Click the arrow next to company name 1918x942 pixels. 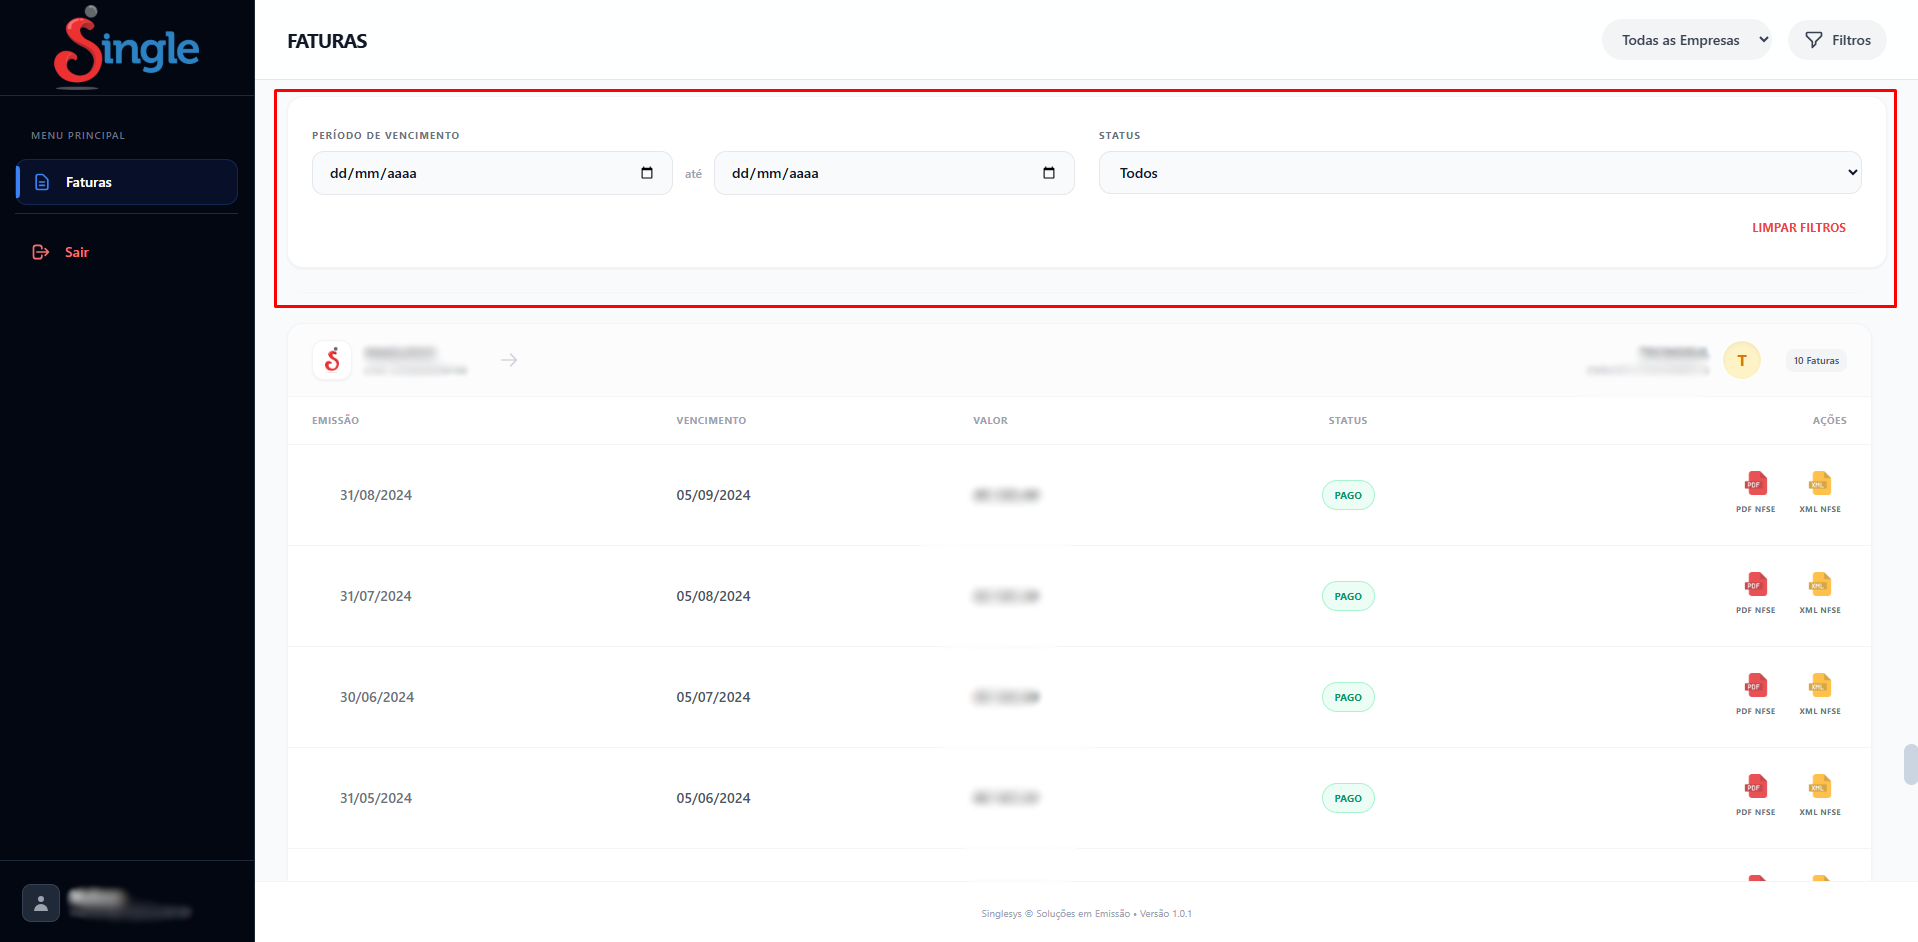pyautogui.click(x=509, y=360)
